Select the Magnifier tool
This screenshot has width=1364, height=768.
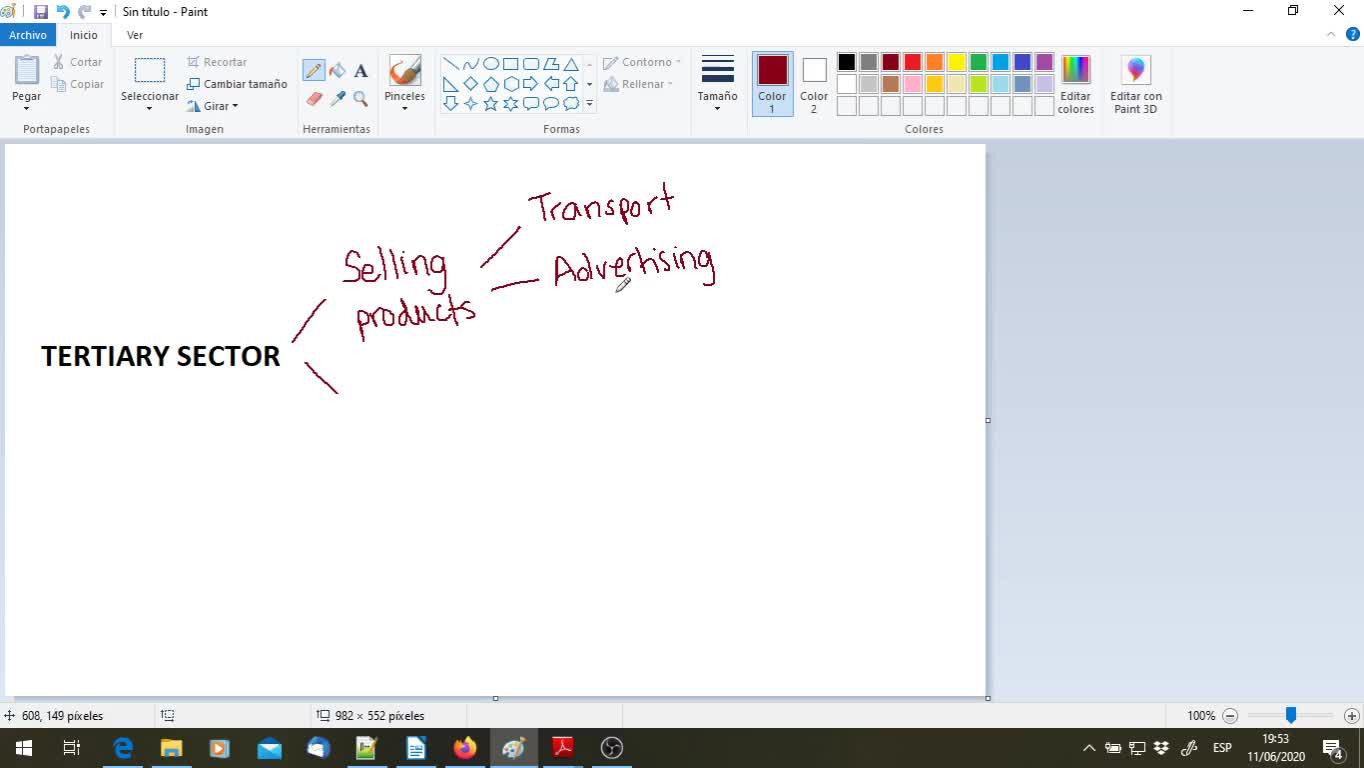[x=360, y=99]
